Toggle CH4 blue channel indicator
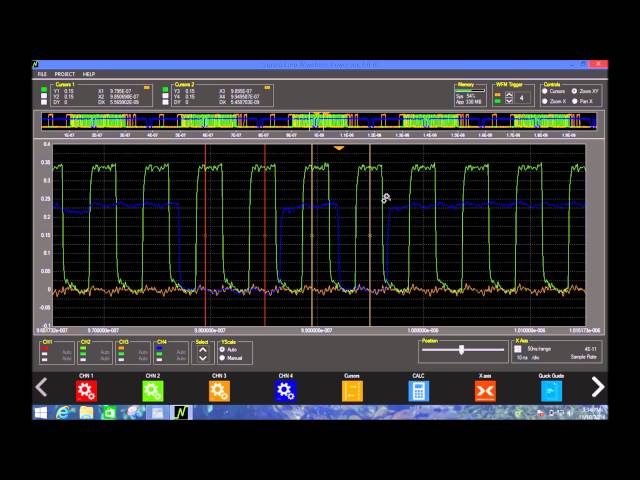The width and height of the screenshot is (640, 480). tap(159, 349)
